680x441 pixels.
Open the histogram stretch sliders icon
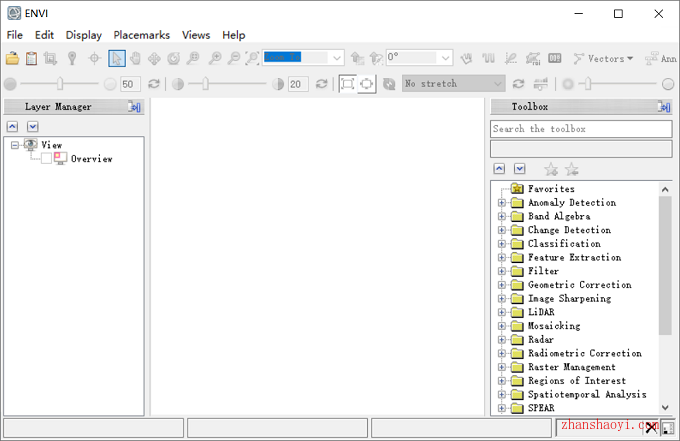[x=540, y=84]
